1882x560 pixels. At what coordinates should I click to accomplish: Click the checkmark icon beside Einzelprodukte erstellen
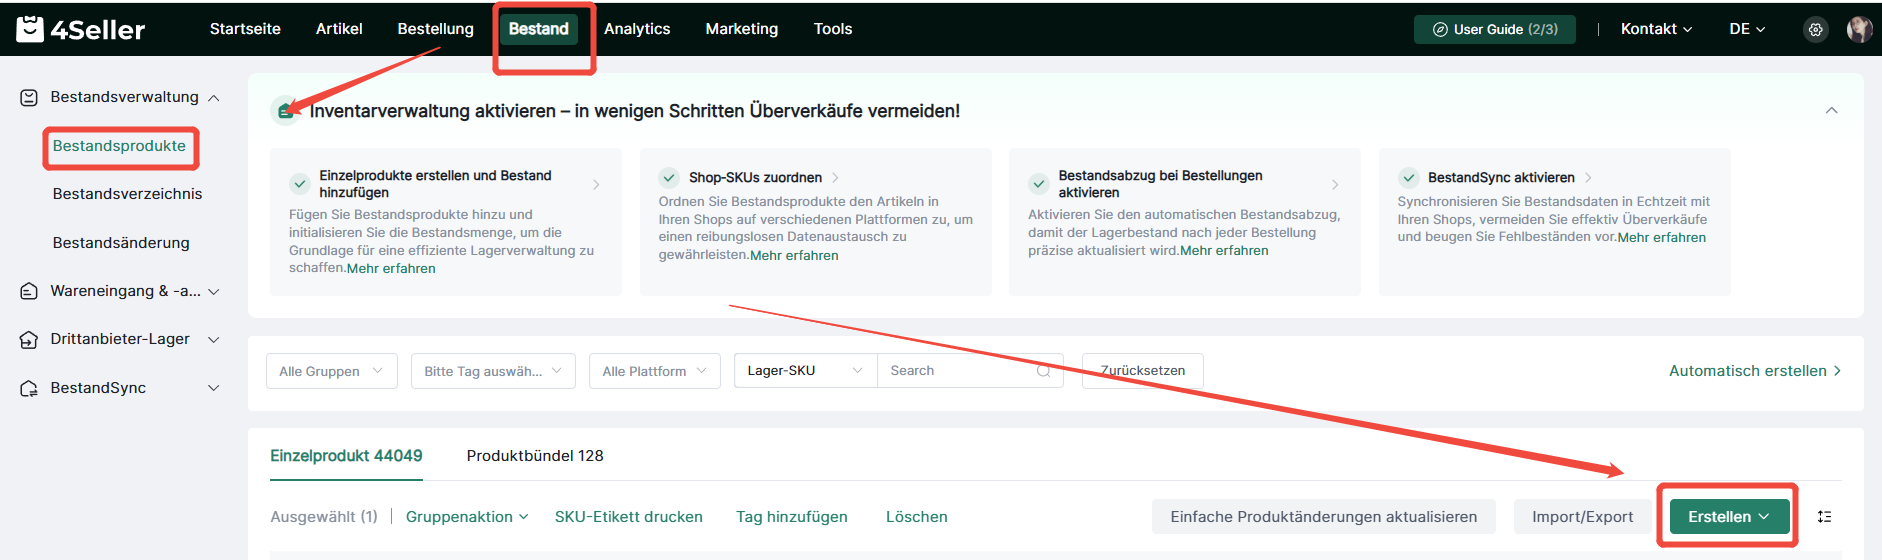299,184
